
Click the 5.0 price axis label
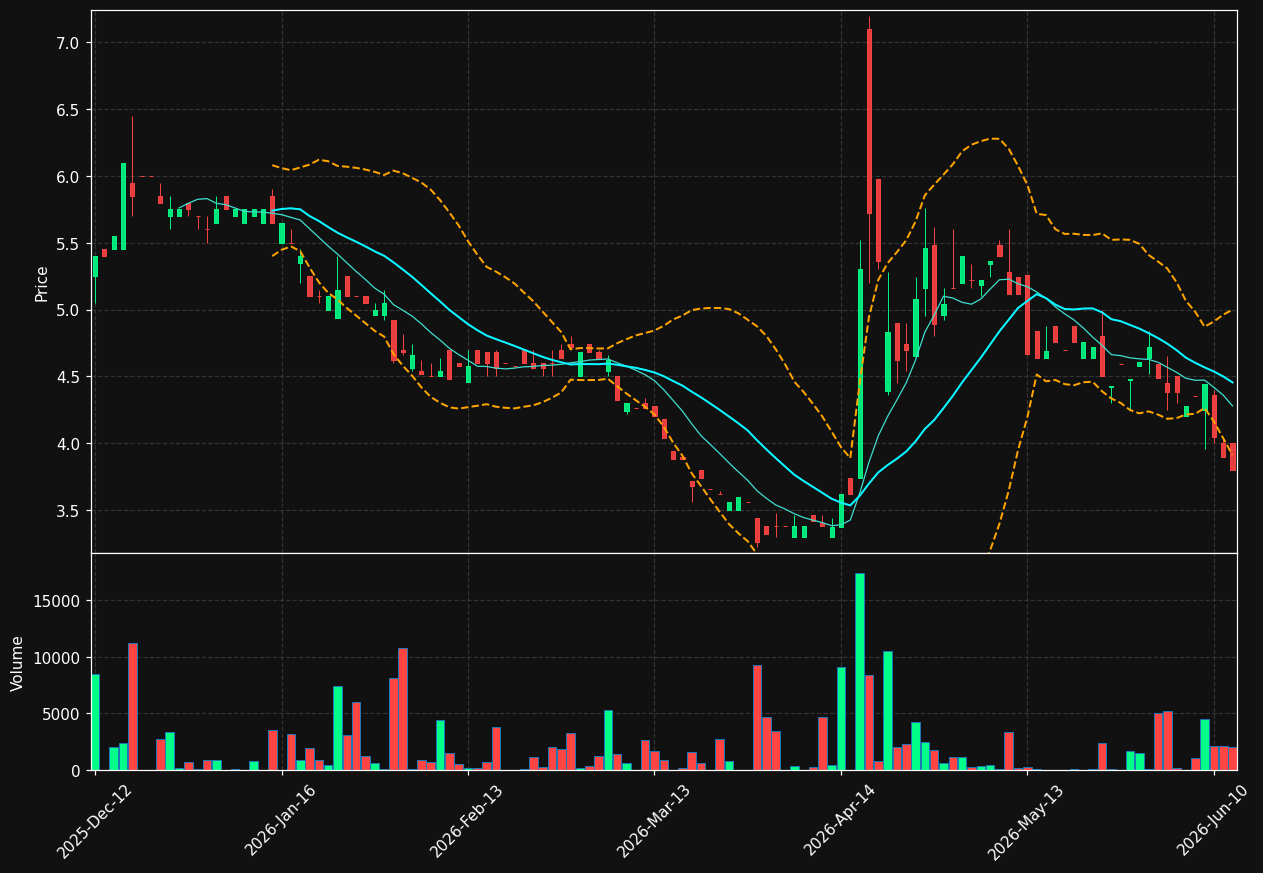point(69,310)
